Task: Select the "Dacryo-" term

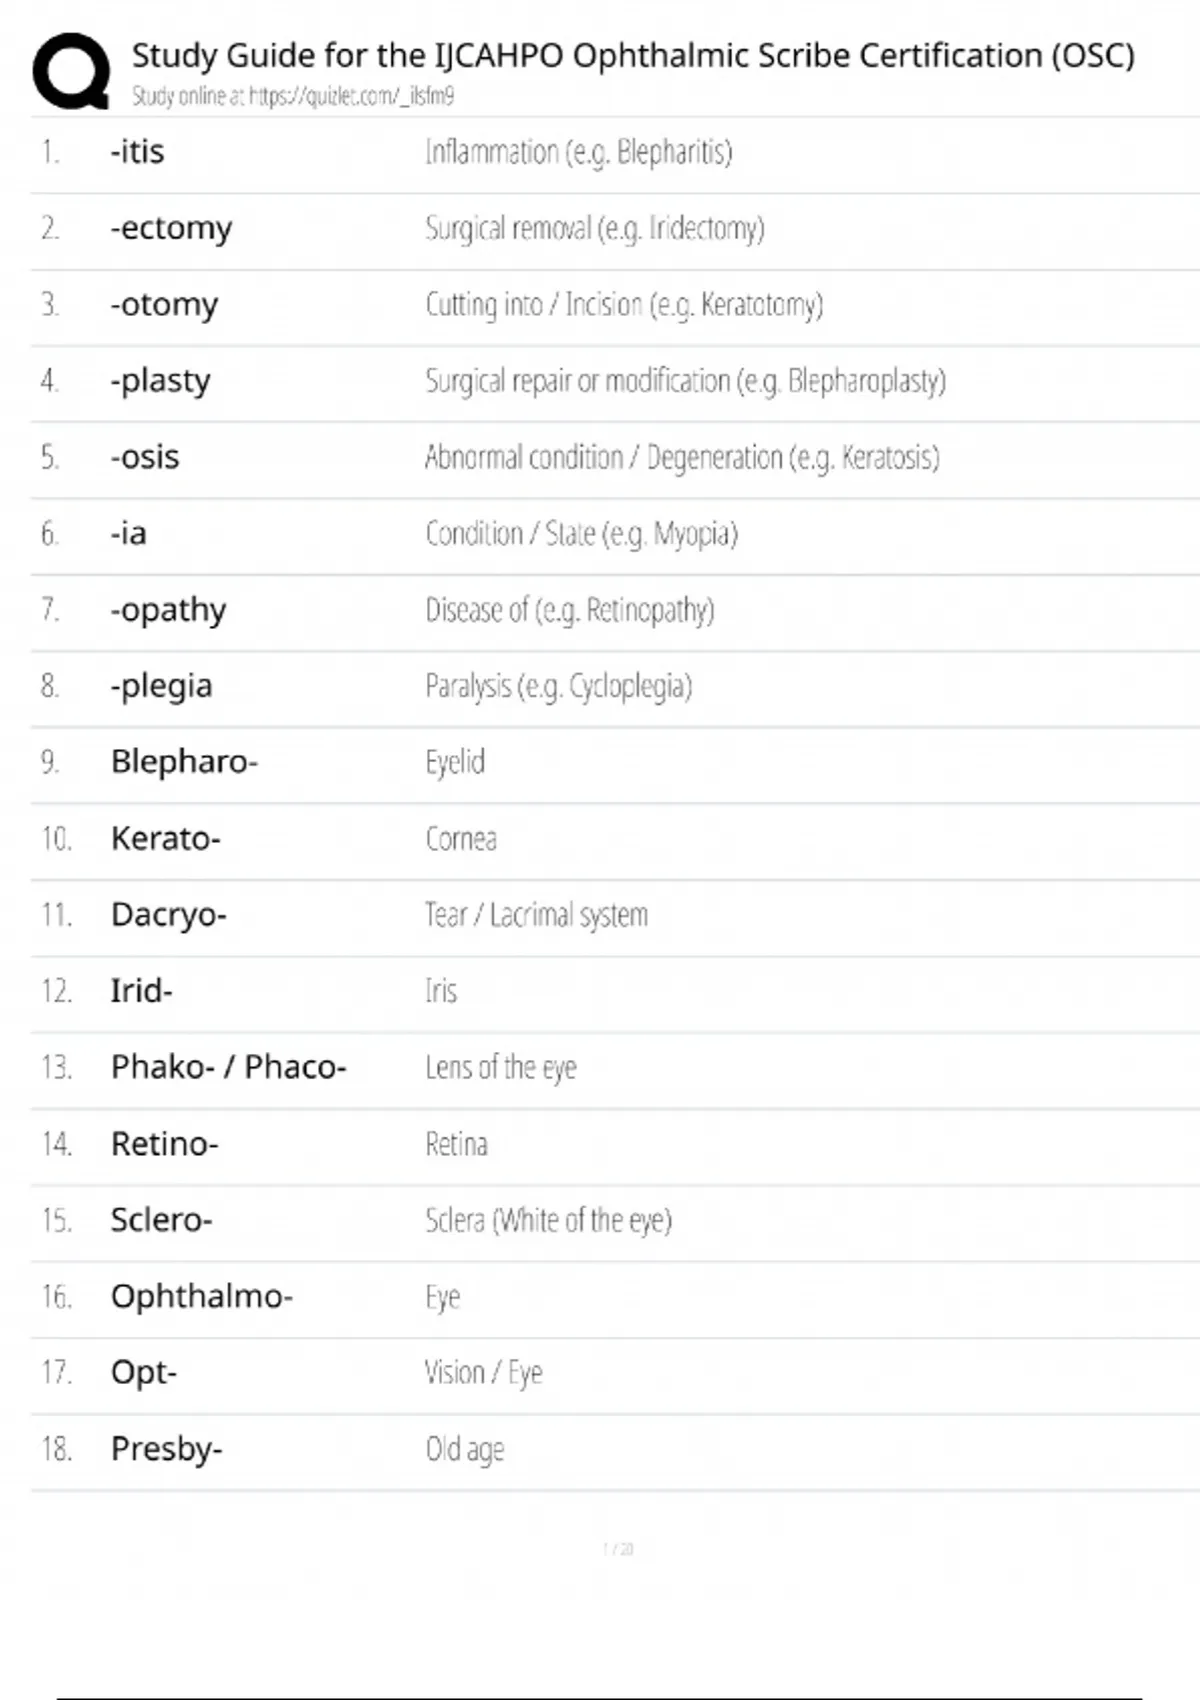Action: point(169,915)
